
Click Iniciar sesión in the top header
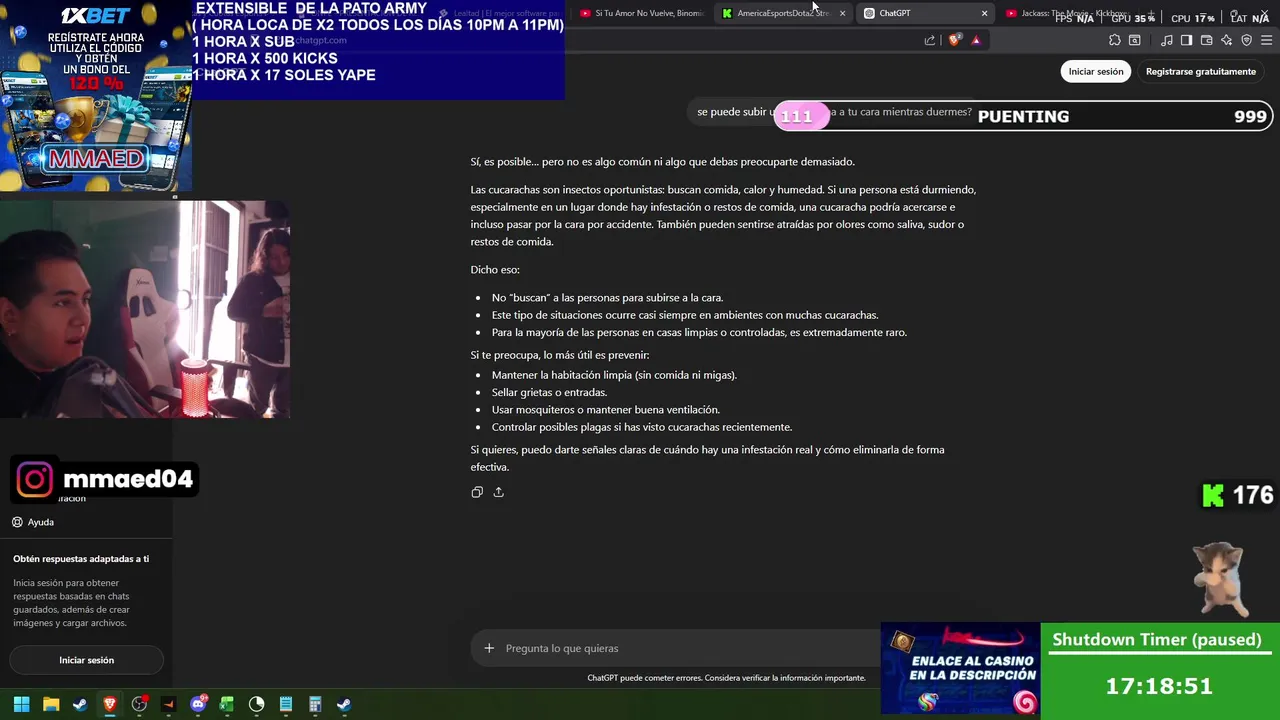[1096, 71]
